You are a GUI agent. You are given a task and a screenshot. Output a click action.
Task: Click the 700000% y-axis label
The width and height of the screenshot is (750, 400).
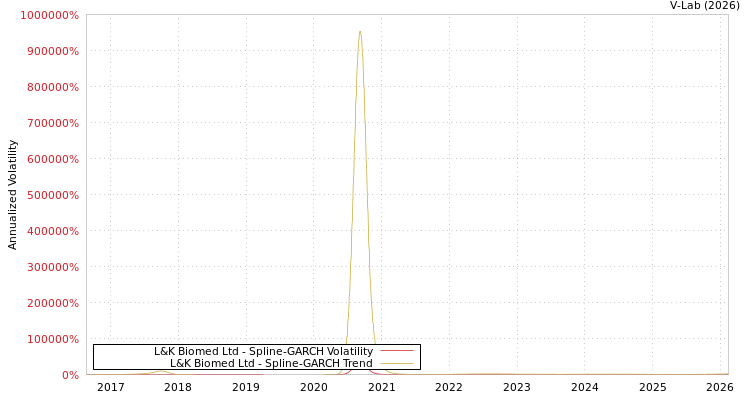pyautogui.click(x=53, y=123)
